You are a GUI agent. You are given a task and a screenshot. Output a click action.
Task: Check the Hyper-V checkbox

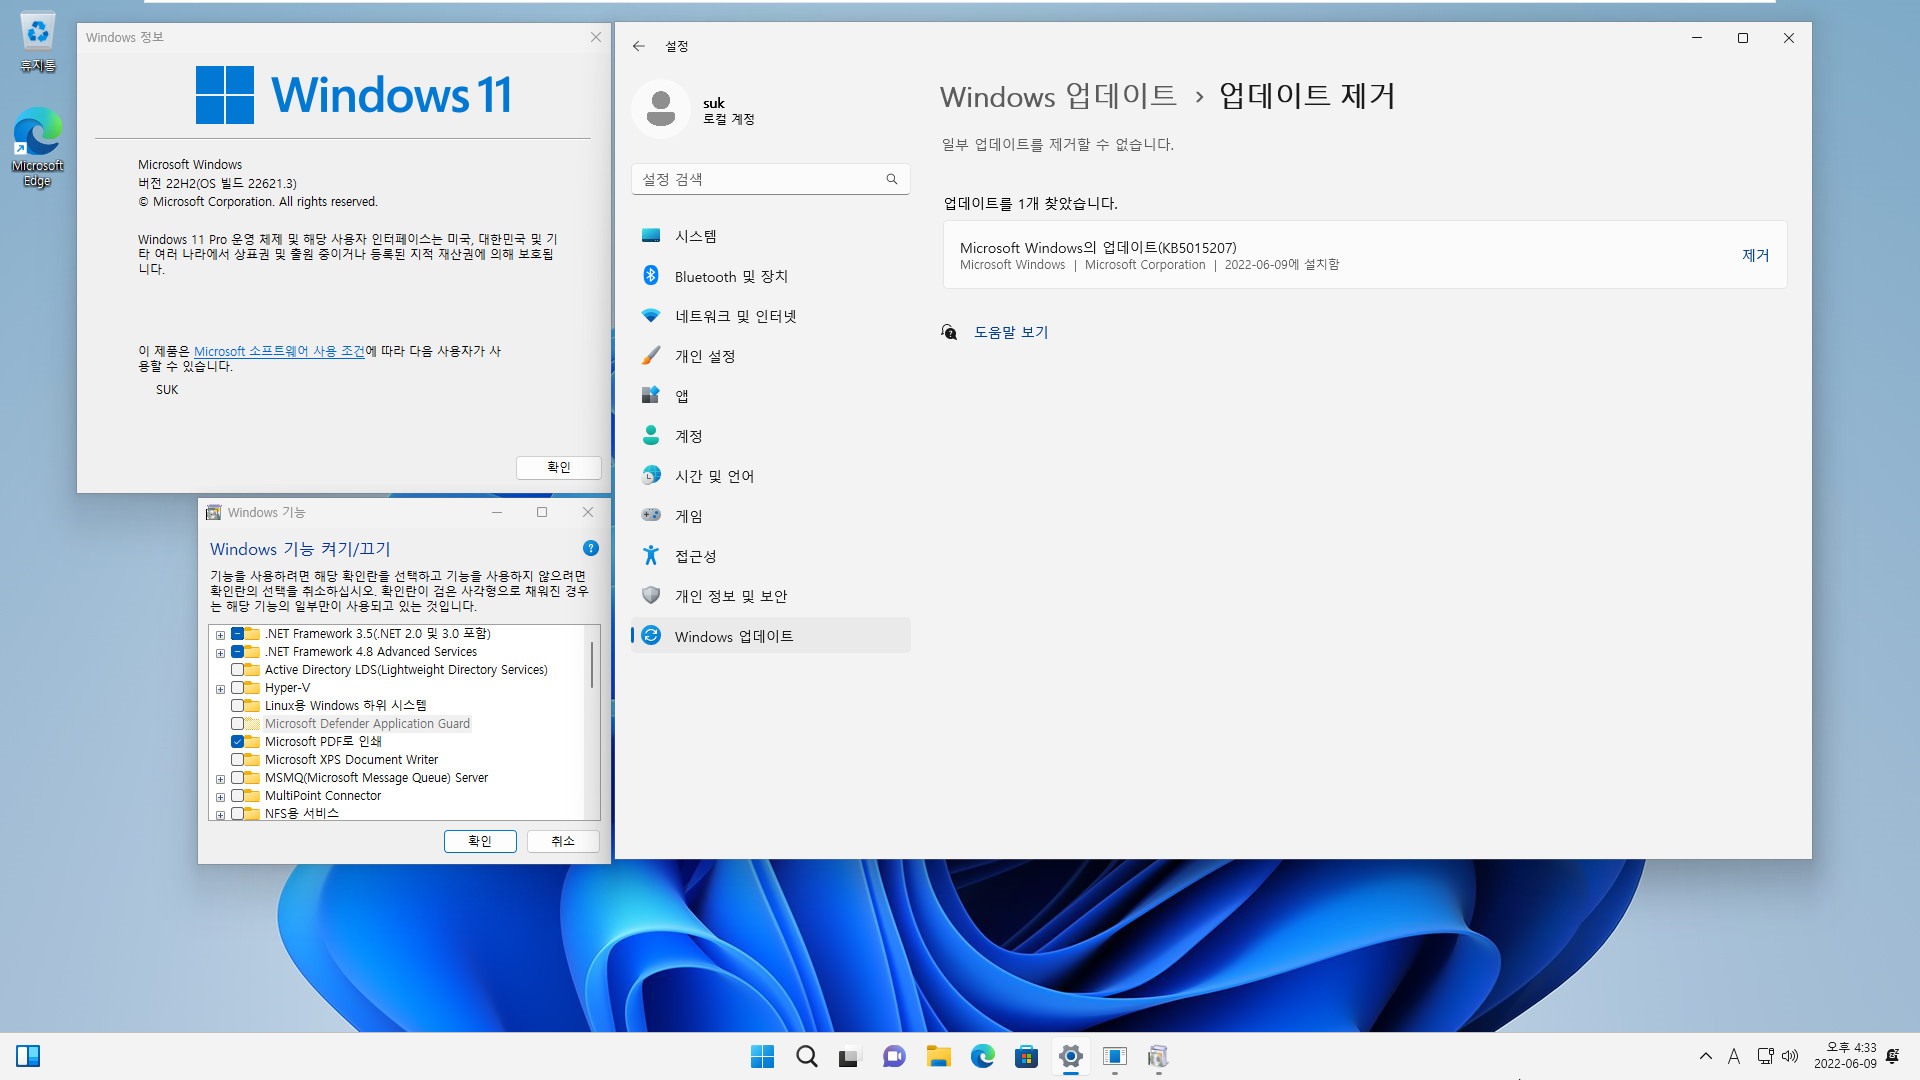pyautogui.click(x=238, y=688)
